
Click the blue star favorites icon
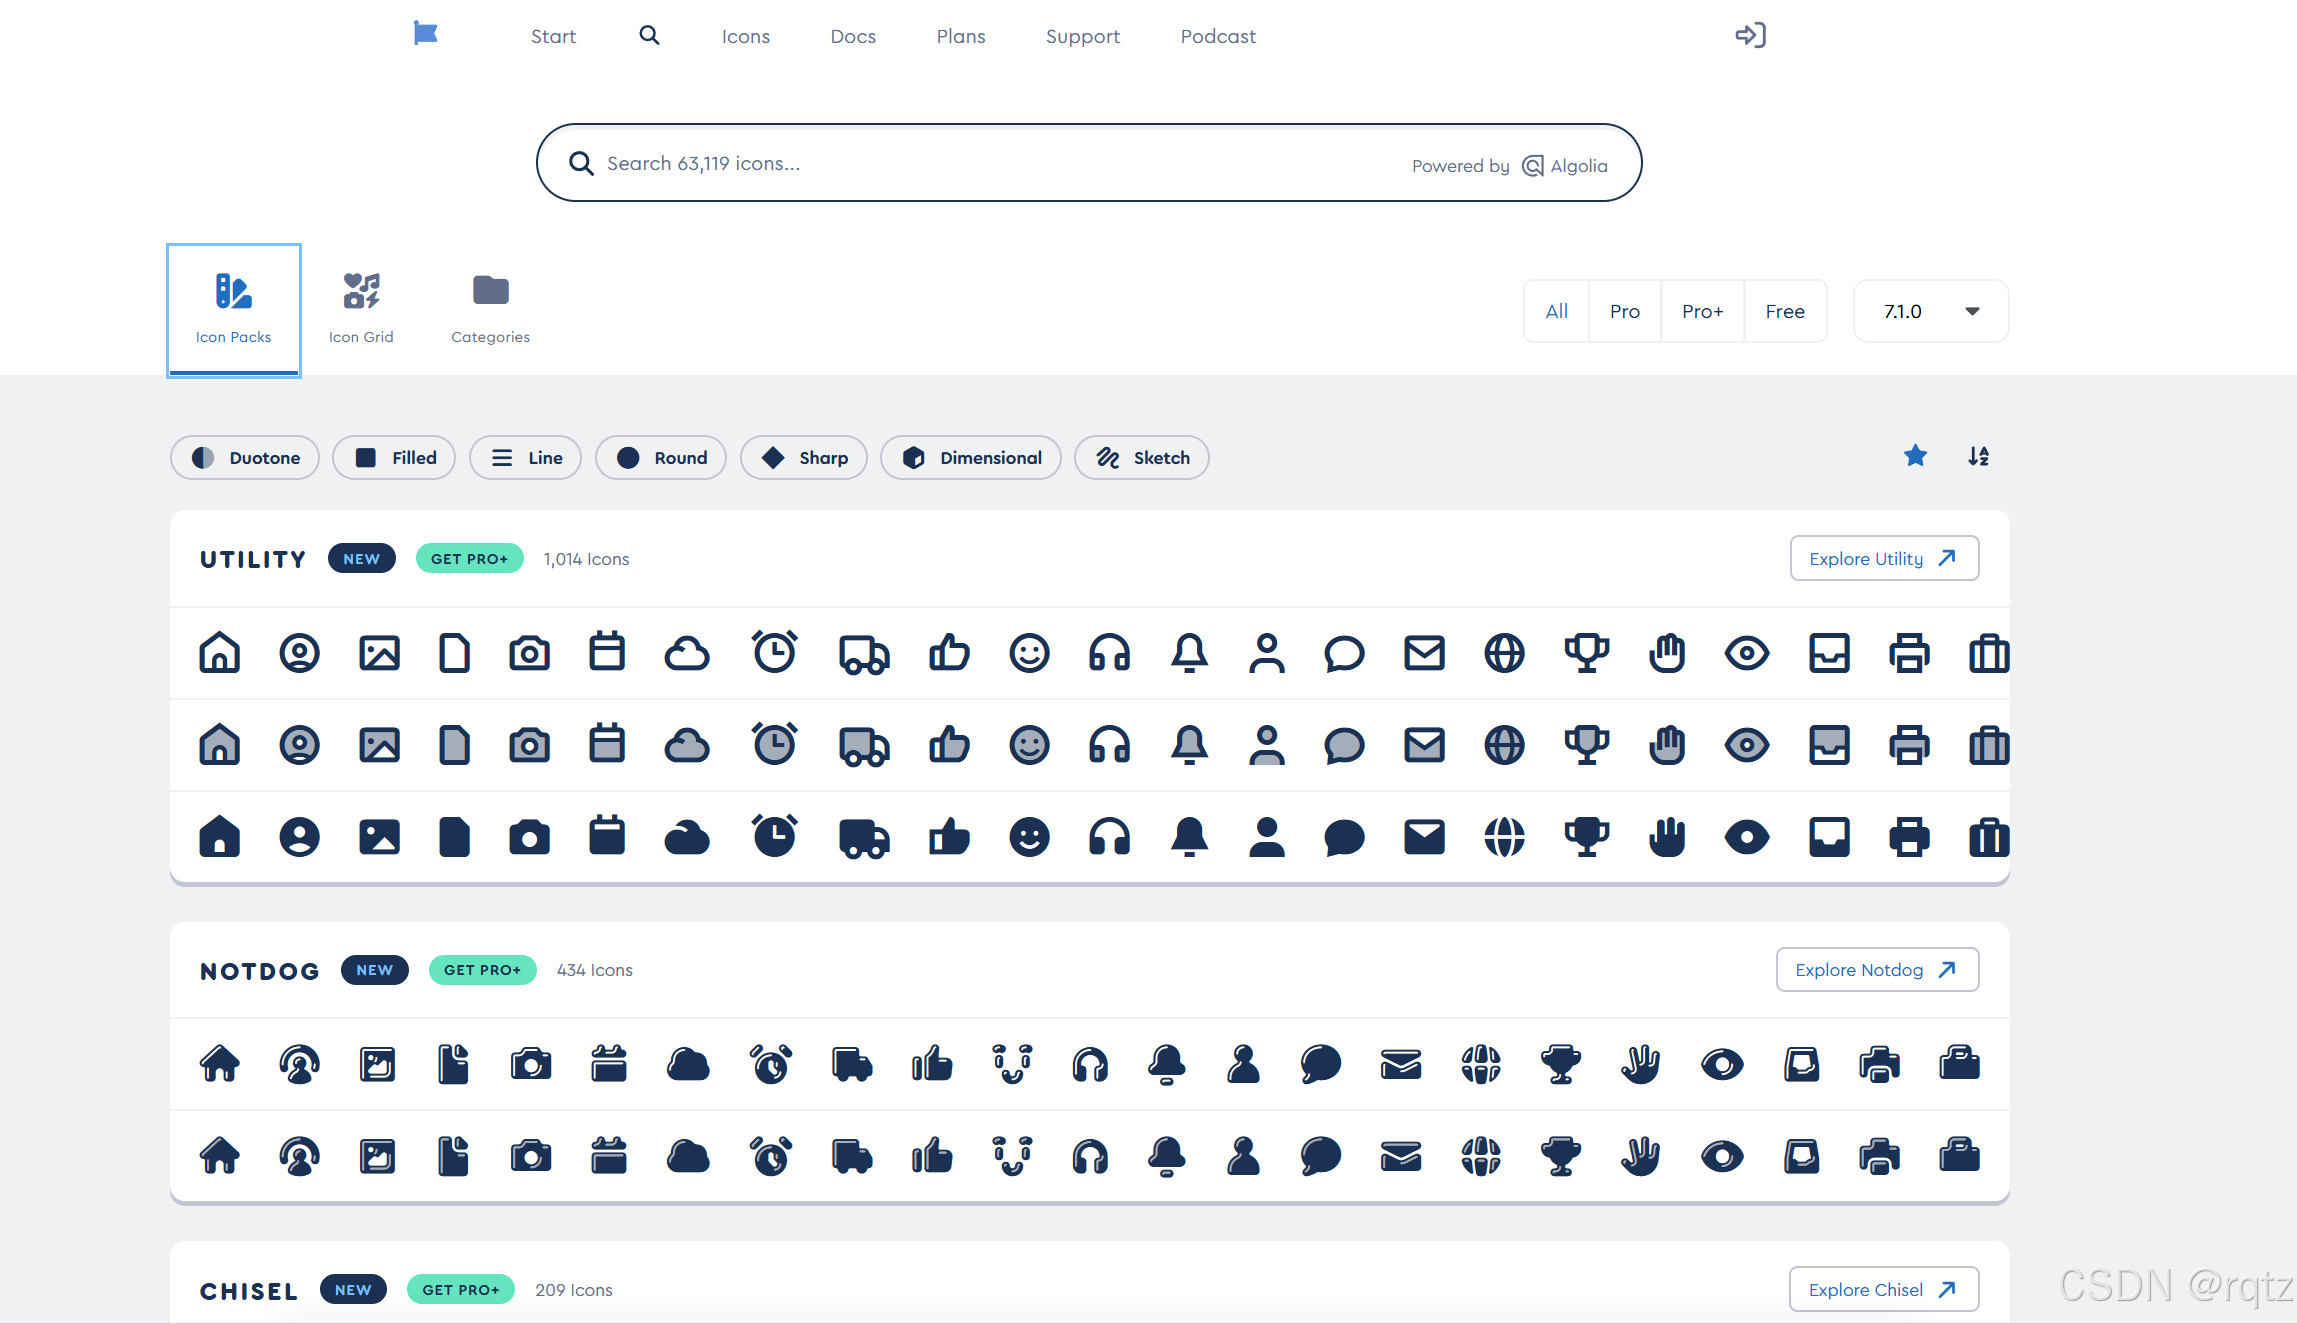[1915, 457]
